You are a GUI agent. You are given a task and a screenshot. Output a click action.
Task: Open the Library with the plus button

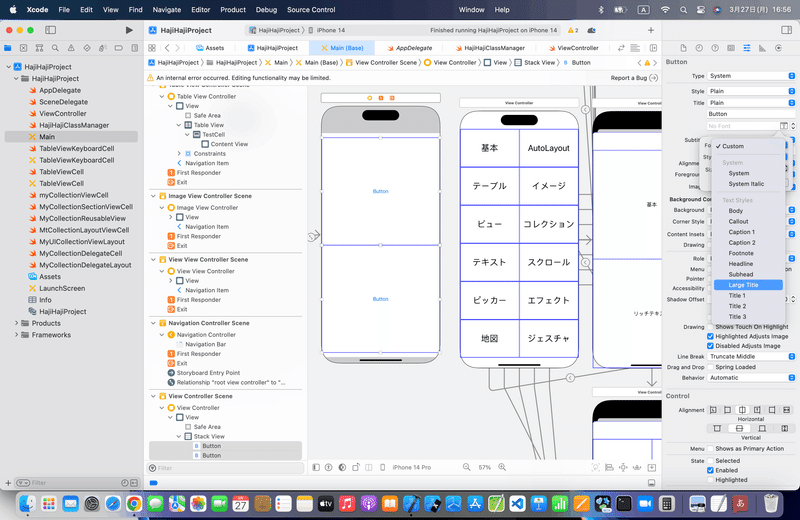pyautogui.click(x=651, y=30)
